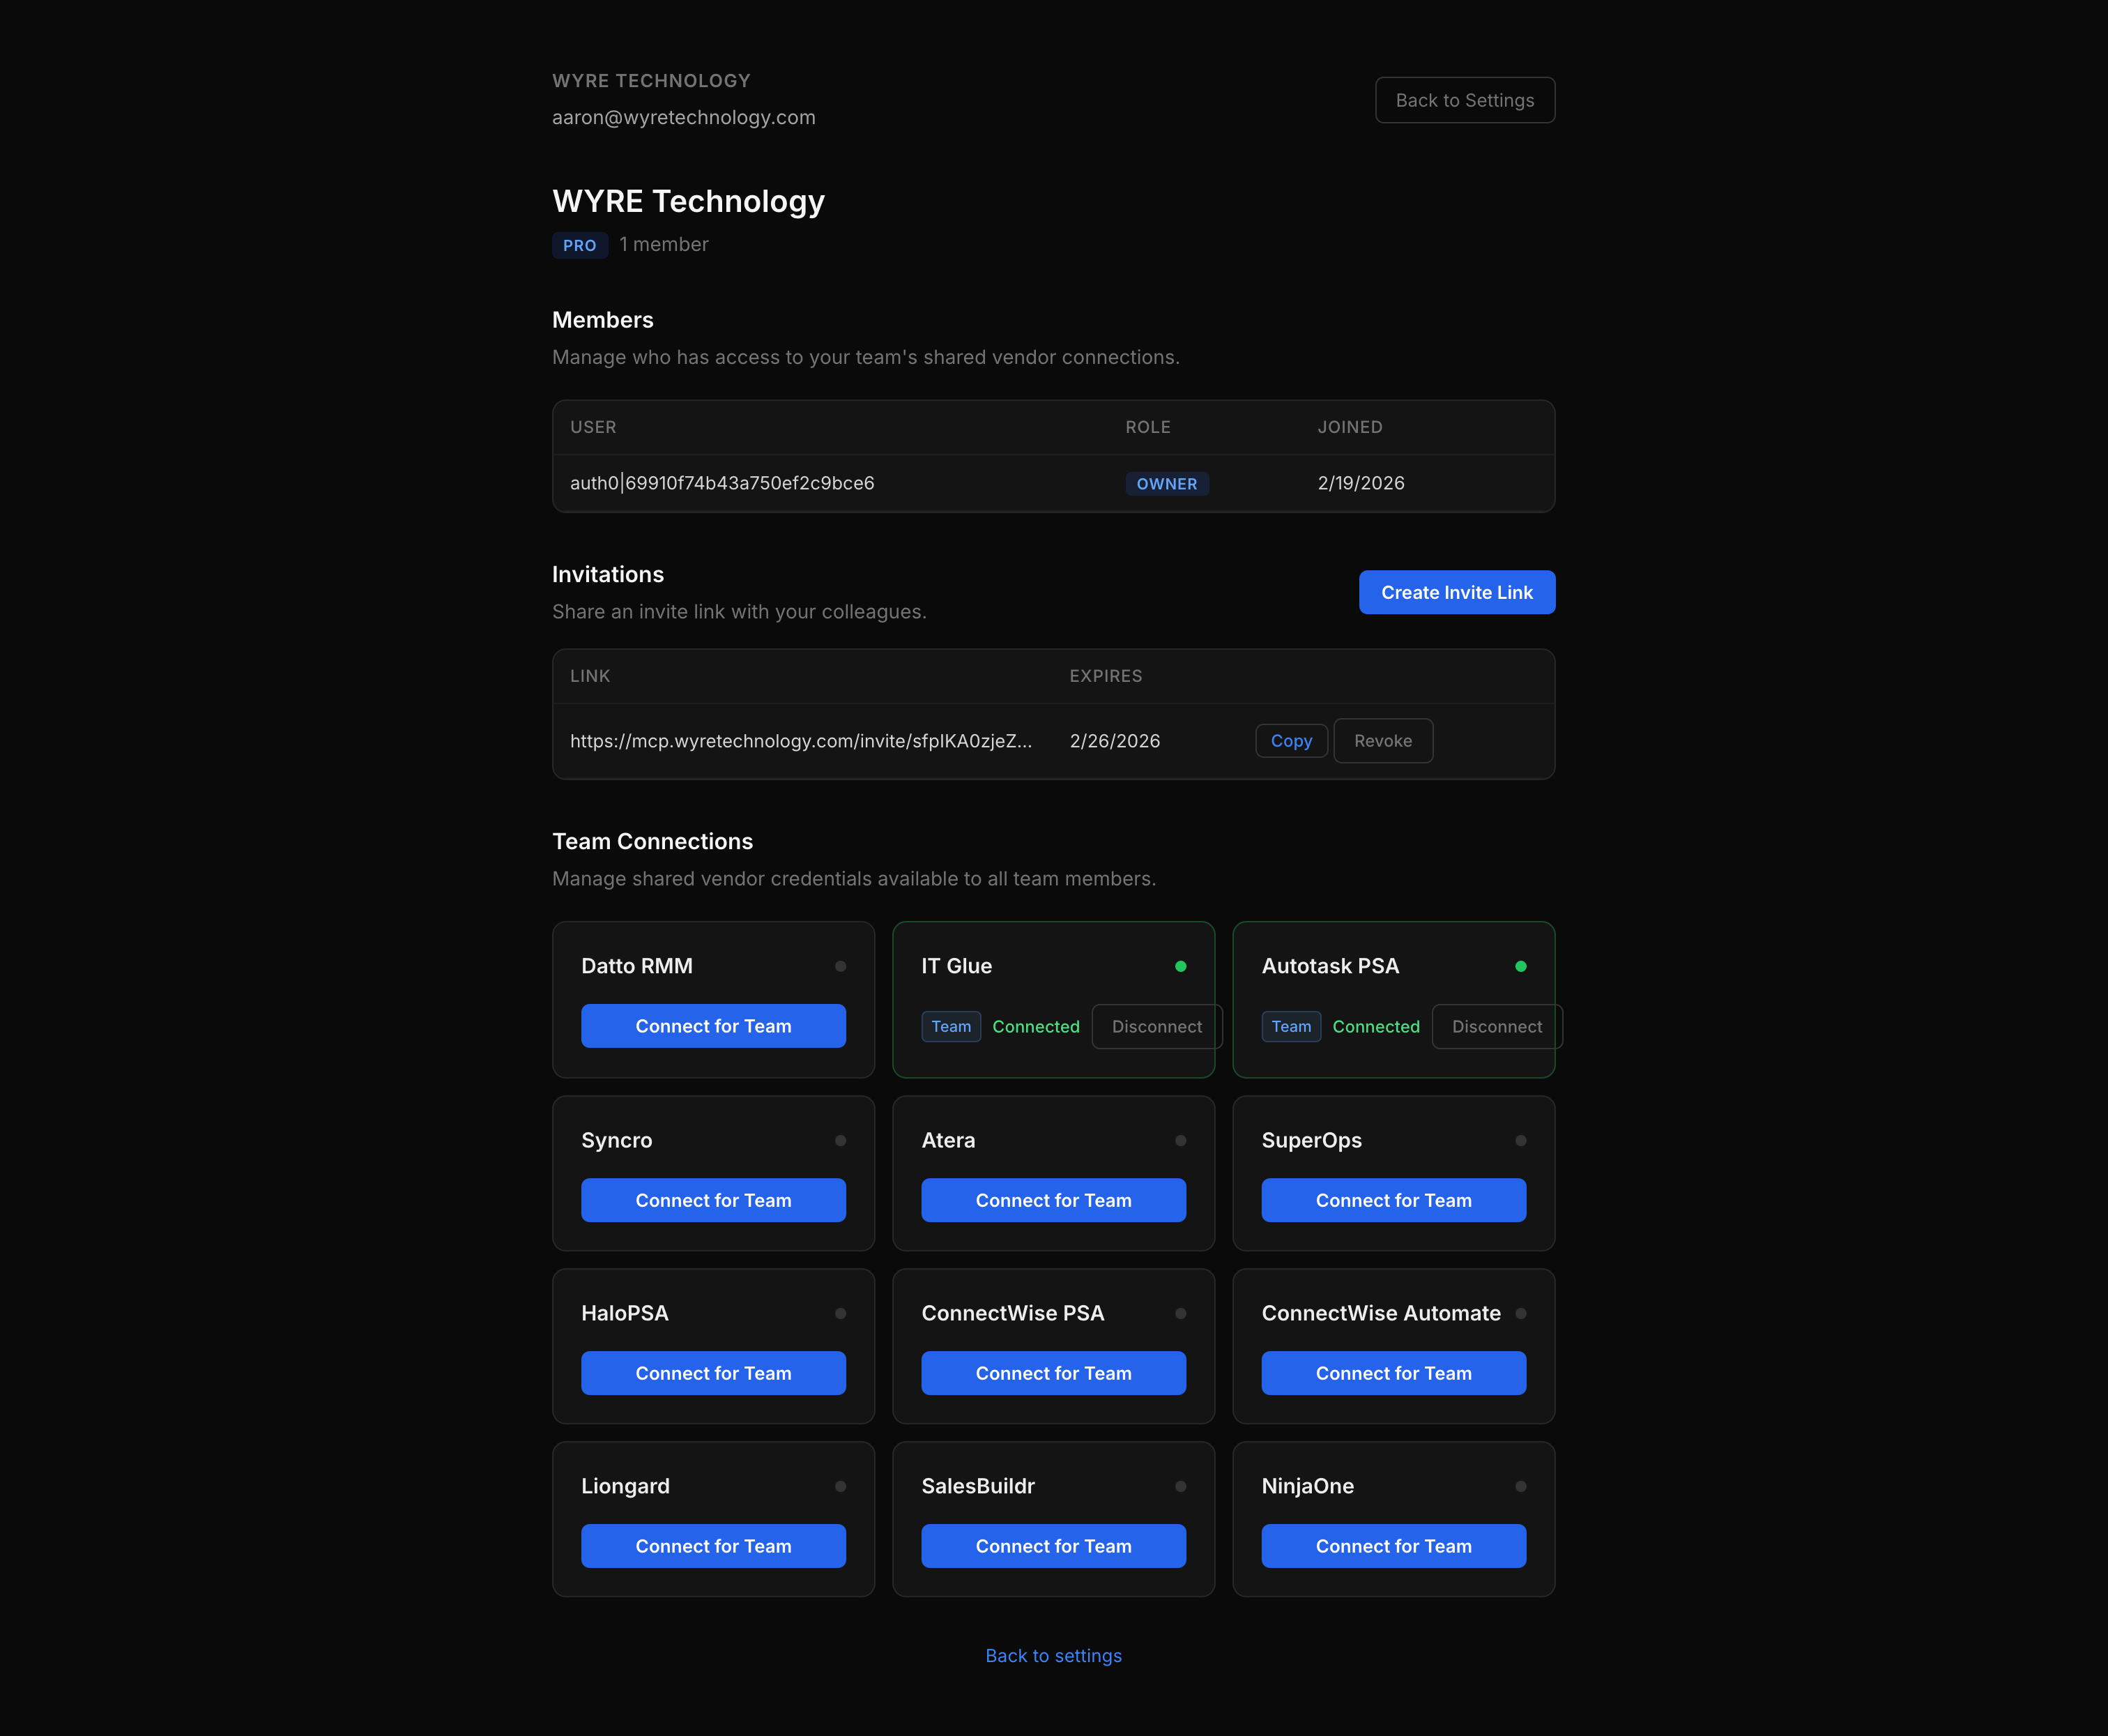
Task: Click the OWNER role badge in members table
Action: point(1167,483)
